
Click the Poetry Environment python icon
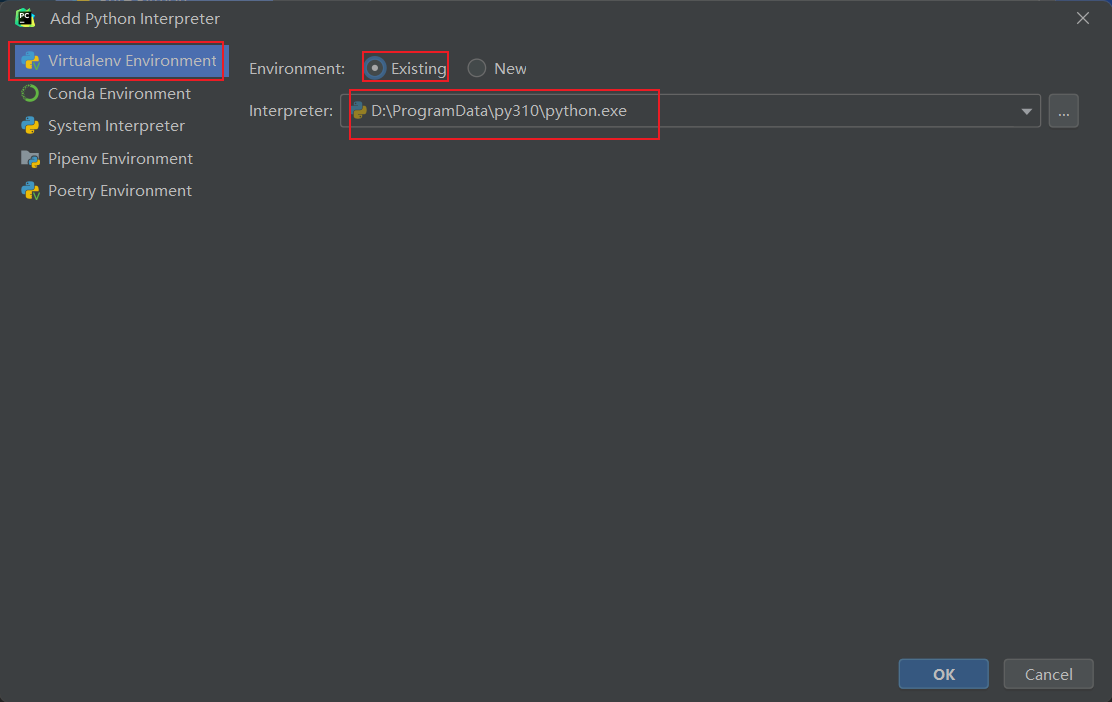(30, 191)
